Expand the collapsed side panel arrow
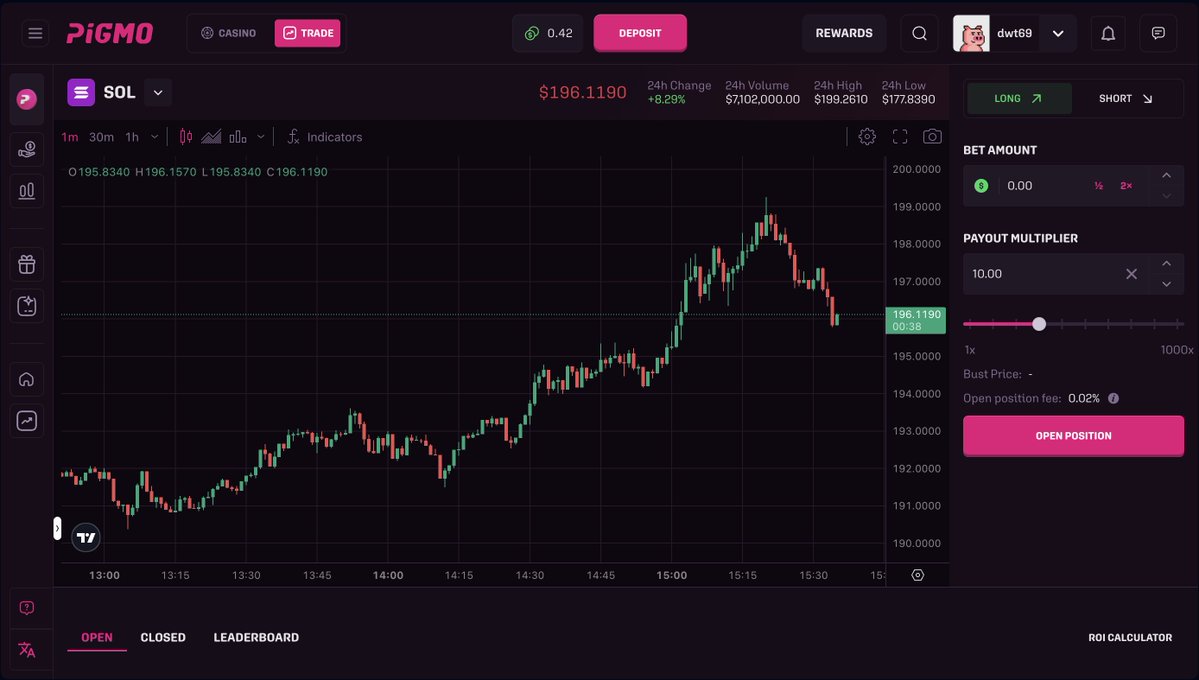The height and width of the screenshot is (680, 1199). pyautogui.click(x=57, y=528)
